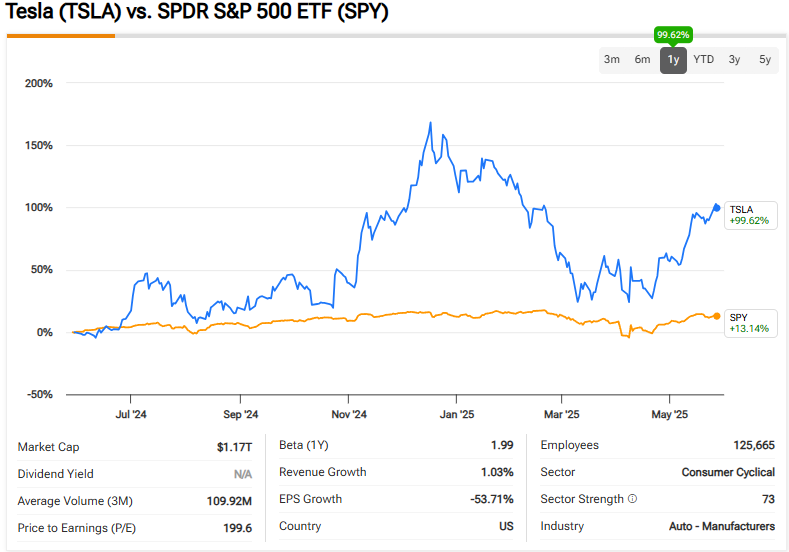Image resolution: width=789 pixels, height=552 pixels.
Task: Click the P/E value 199.6
Action: [238, 528]
